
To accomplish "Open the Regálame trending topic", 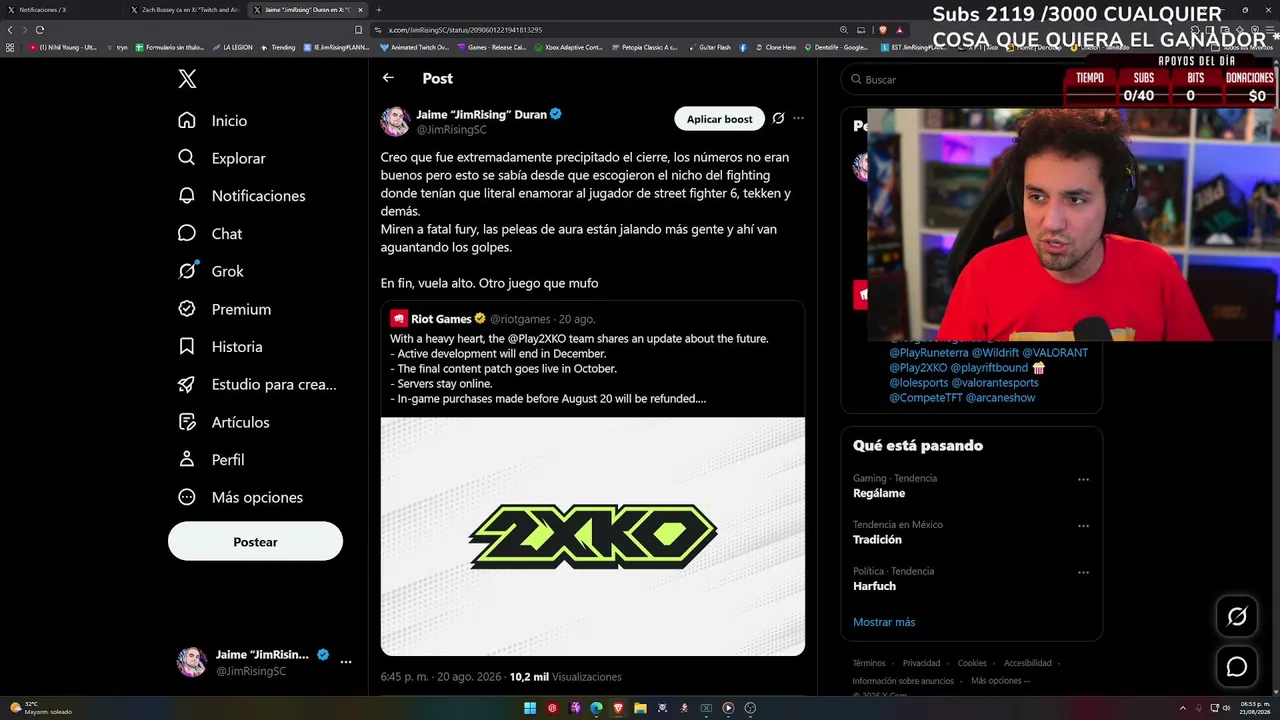I will pyautogui.click(x=879, y=493).
